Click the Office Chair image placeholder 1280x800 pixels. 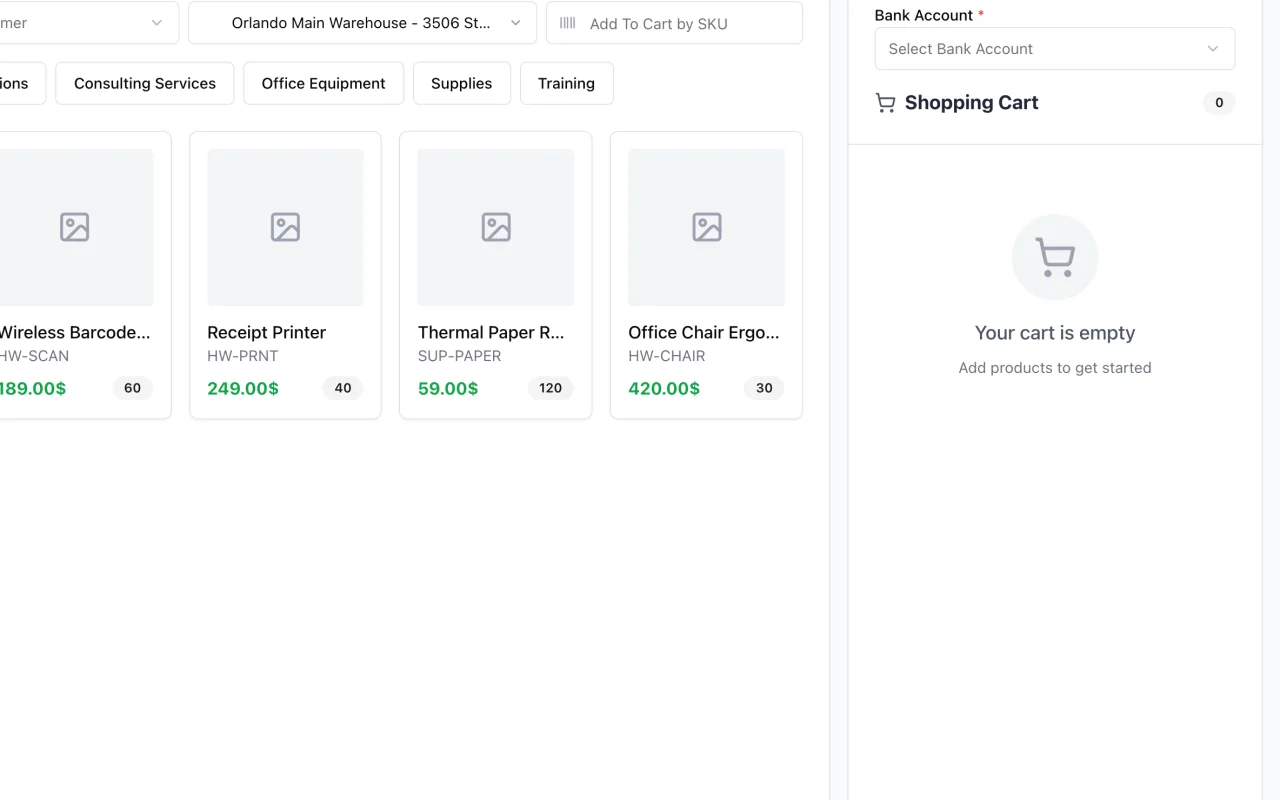click(706, 227)
